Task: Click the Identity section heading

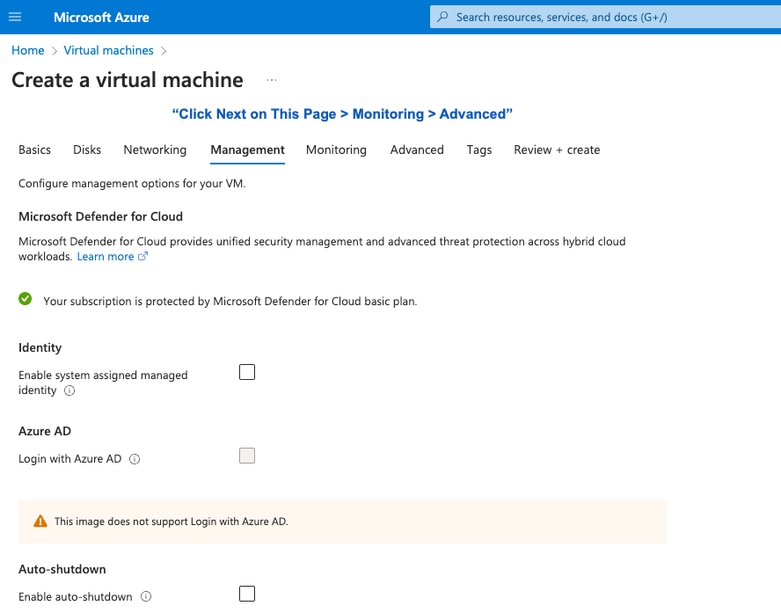Action: click(40, 348)
